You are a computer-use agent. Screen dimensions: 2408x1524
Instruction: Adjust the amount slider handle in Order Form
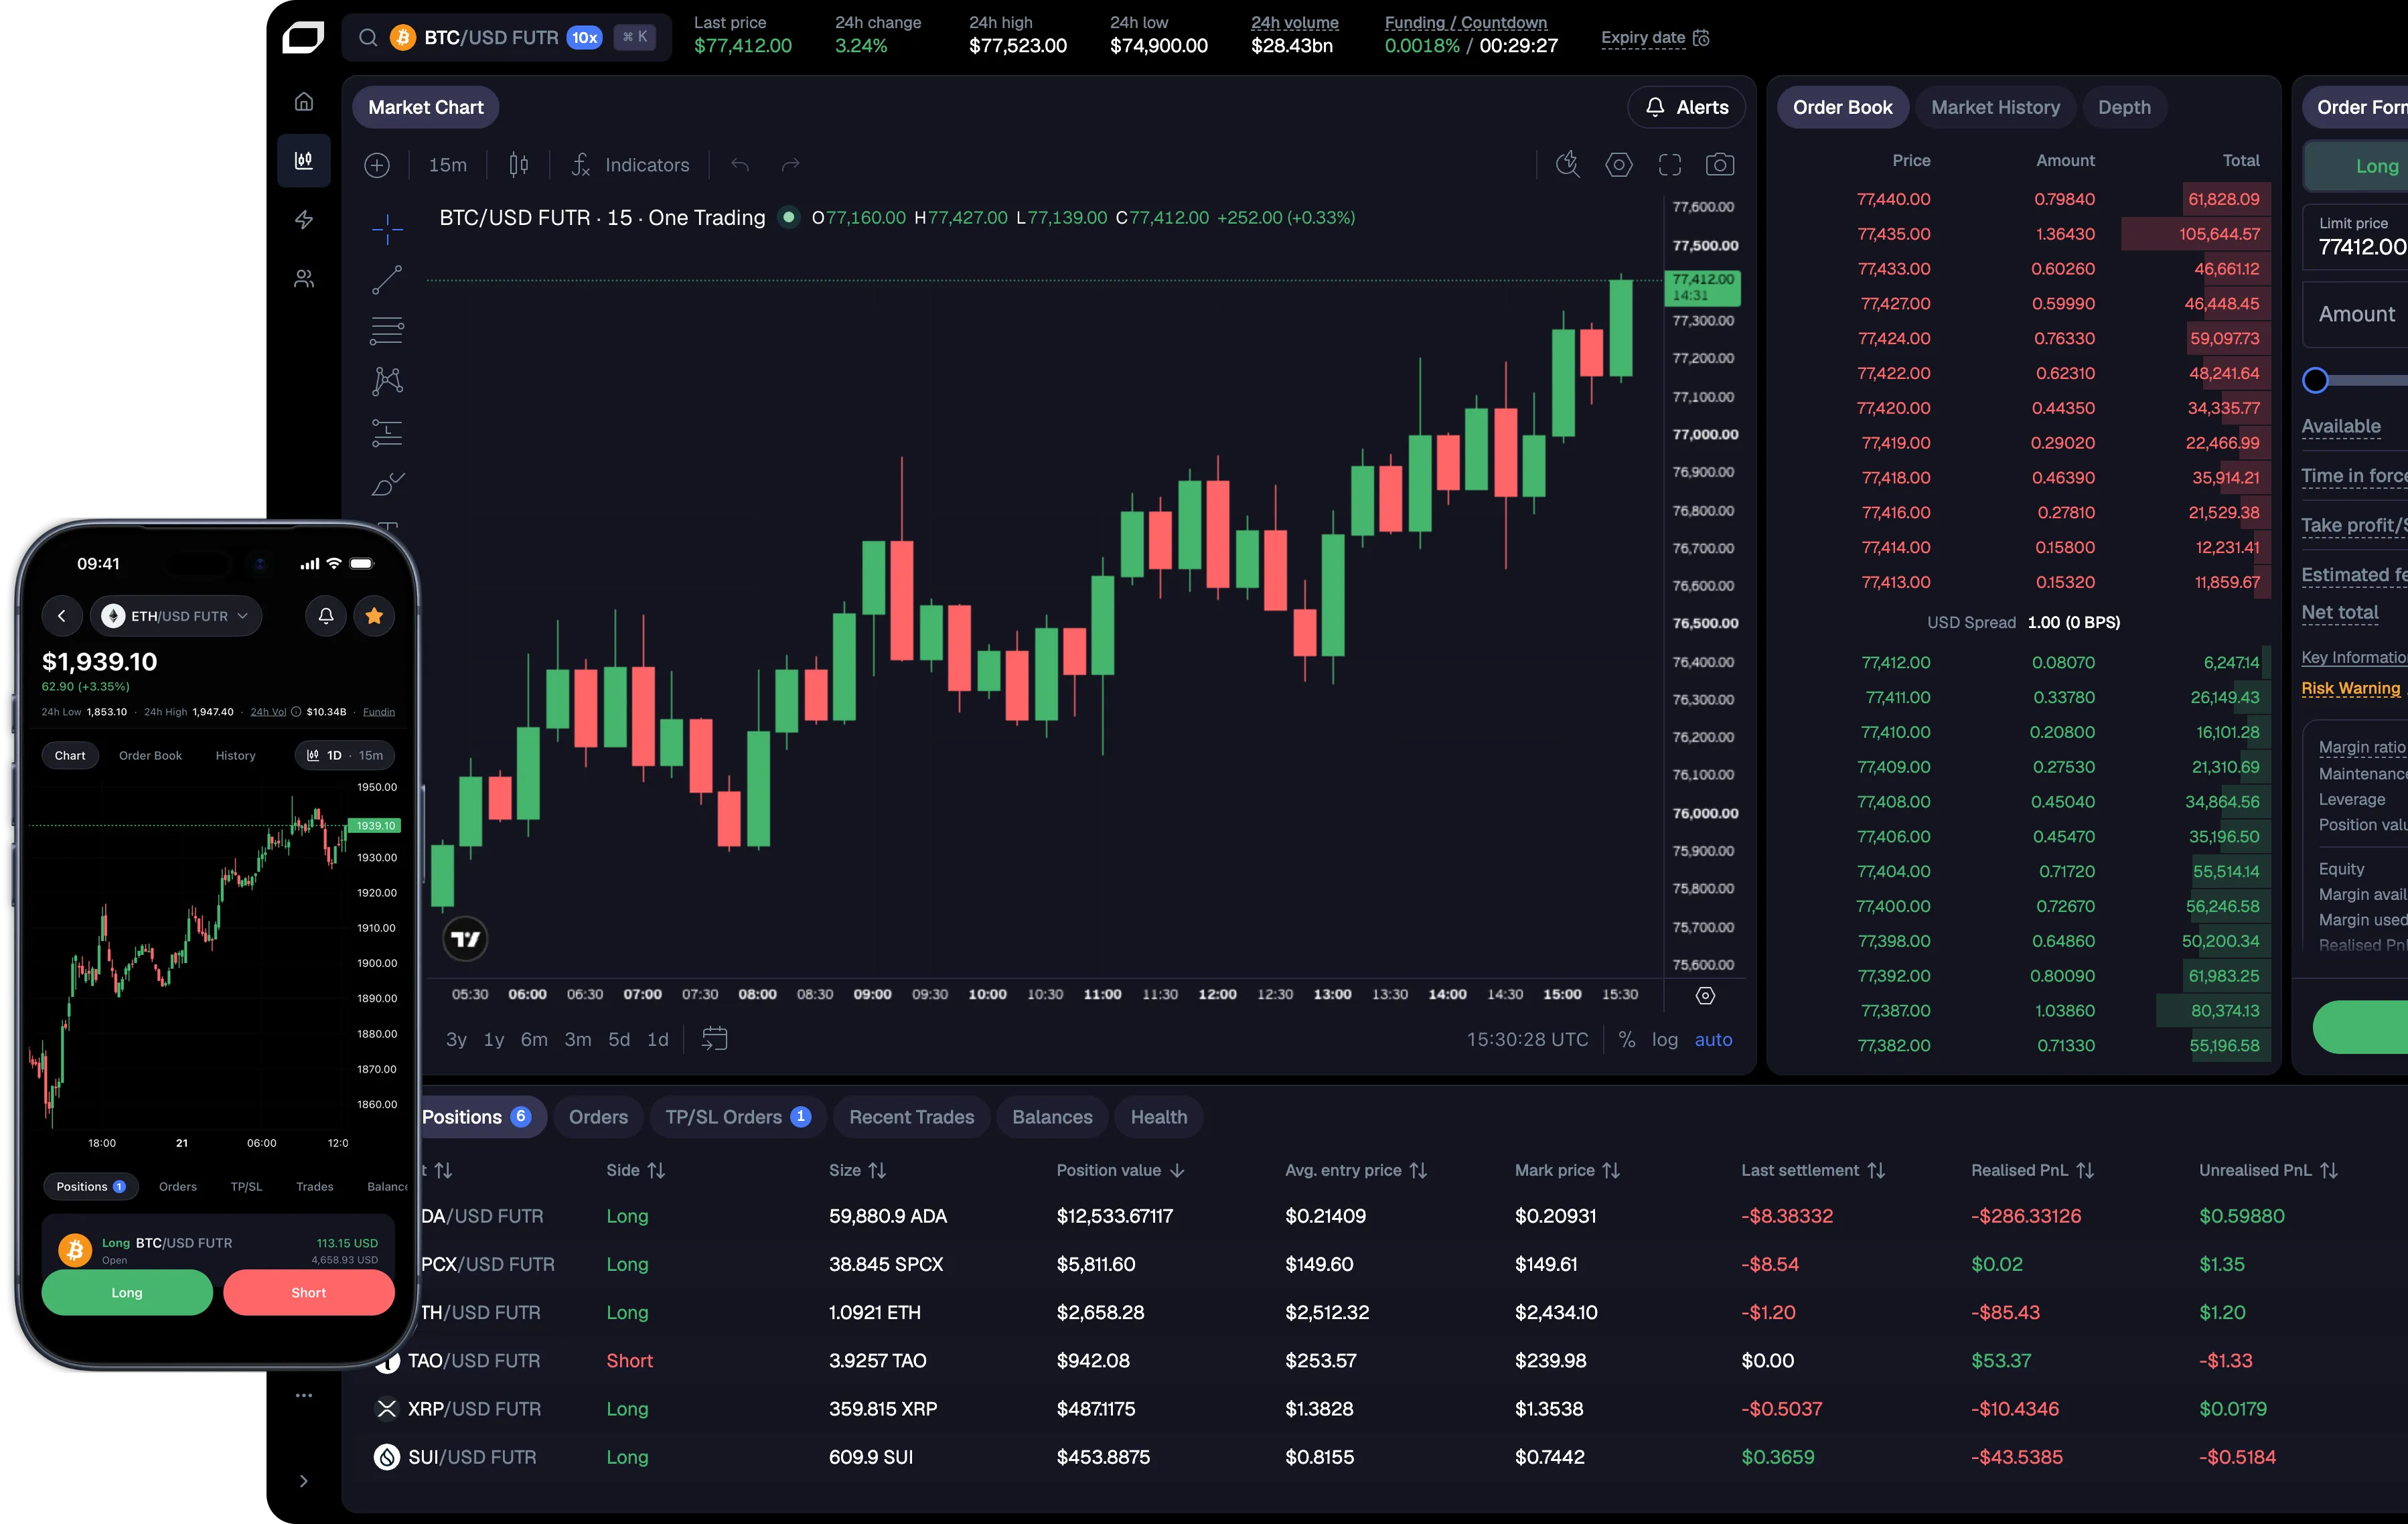pyautogui.click(x=2315, y=380)
